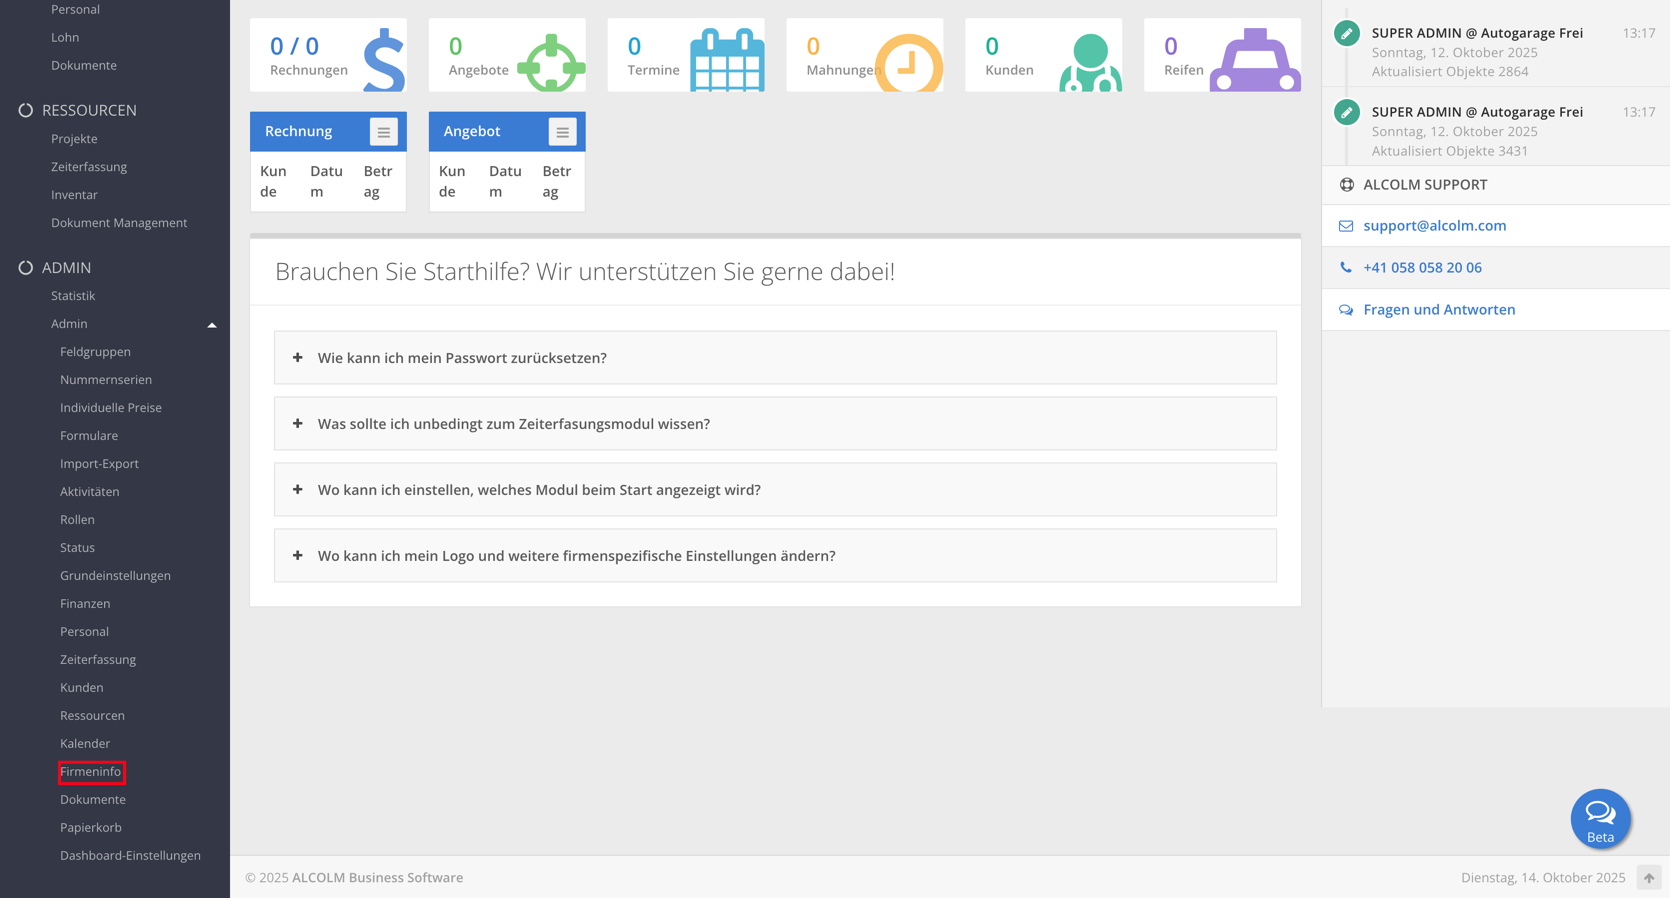The height and width of the screenshot is (898, 1671).
Task: Expand the Zeiterfasungsmodul FAQ question
Action: point(513,424)
